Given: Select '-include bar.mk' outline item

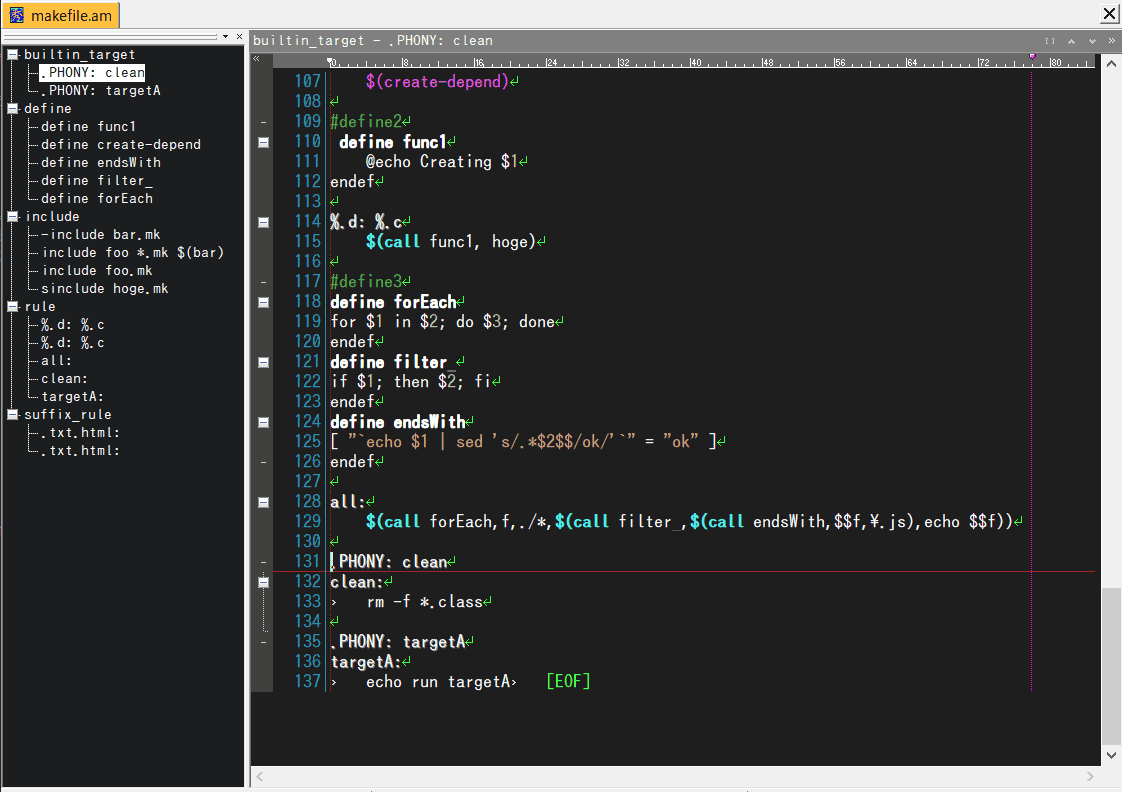Looking at the screenshot, I should 101,235.
